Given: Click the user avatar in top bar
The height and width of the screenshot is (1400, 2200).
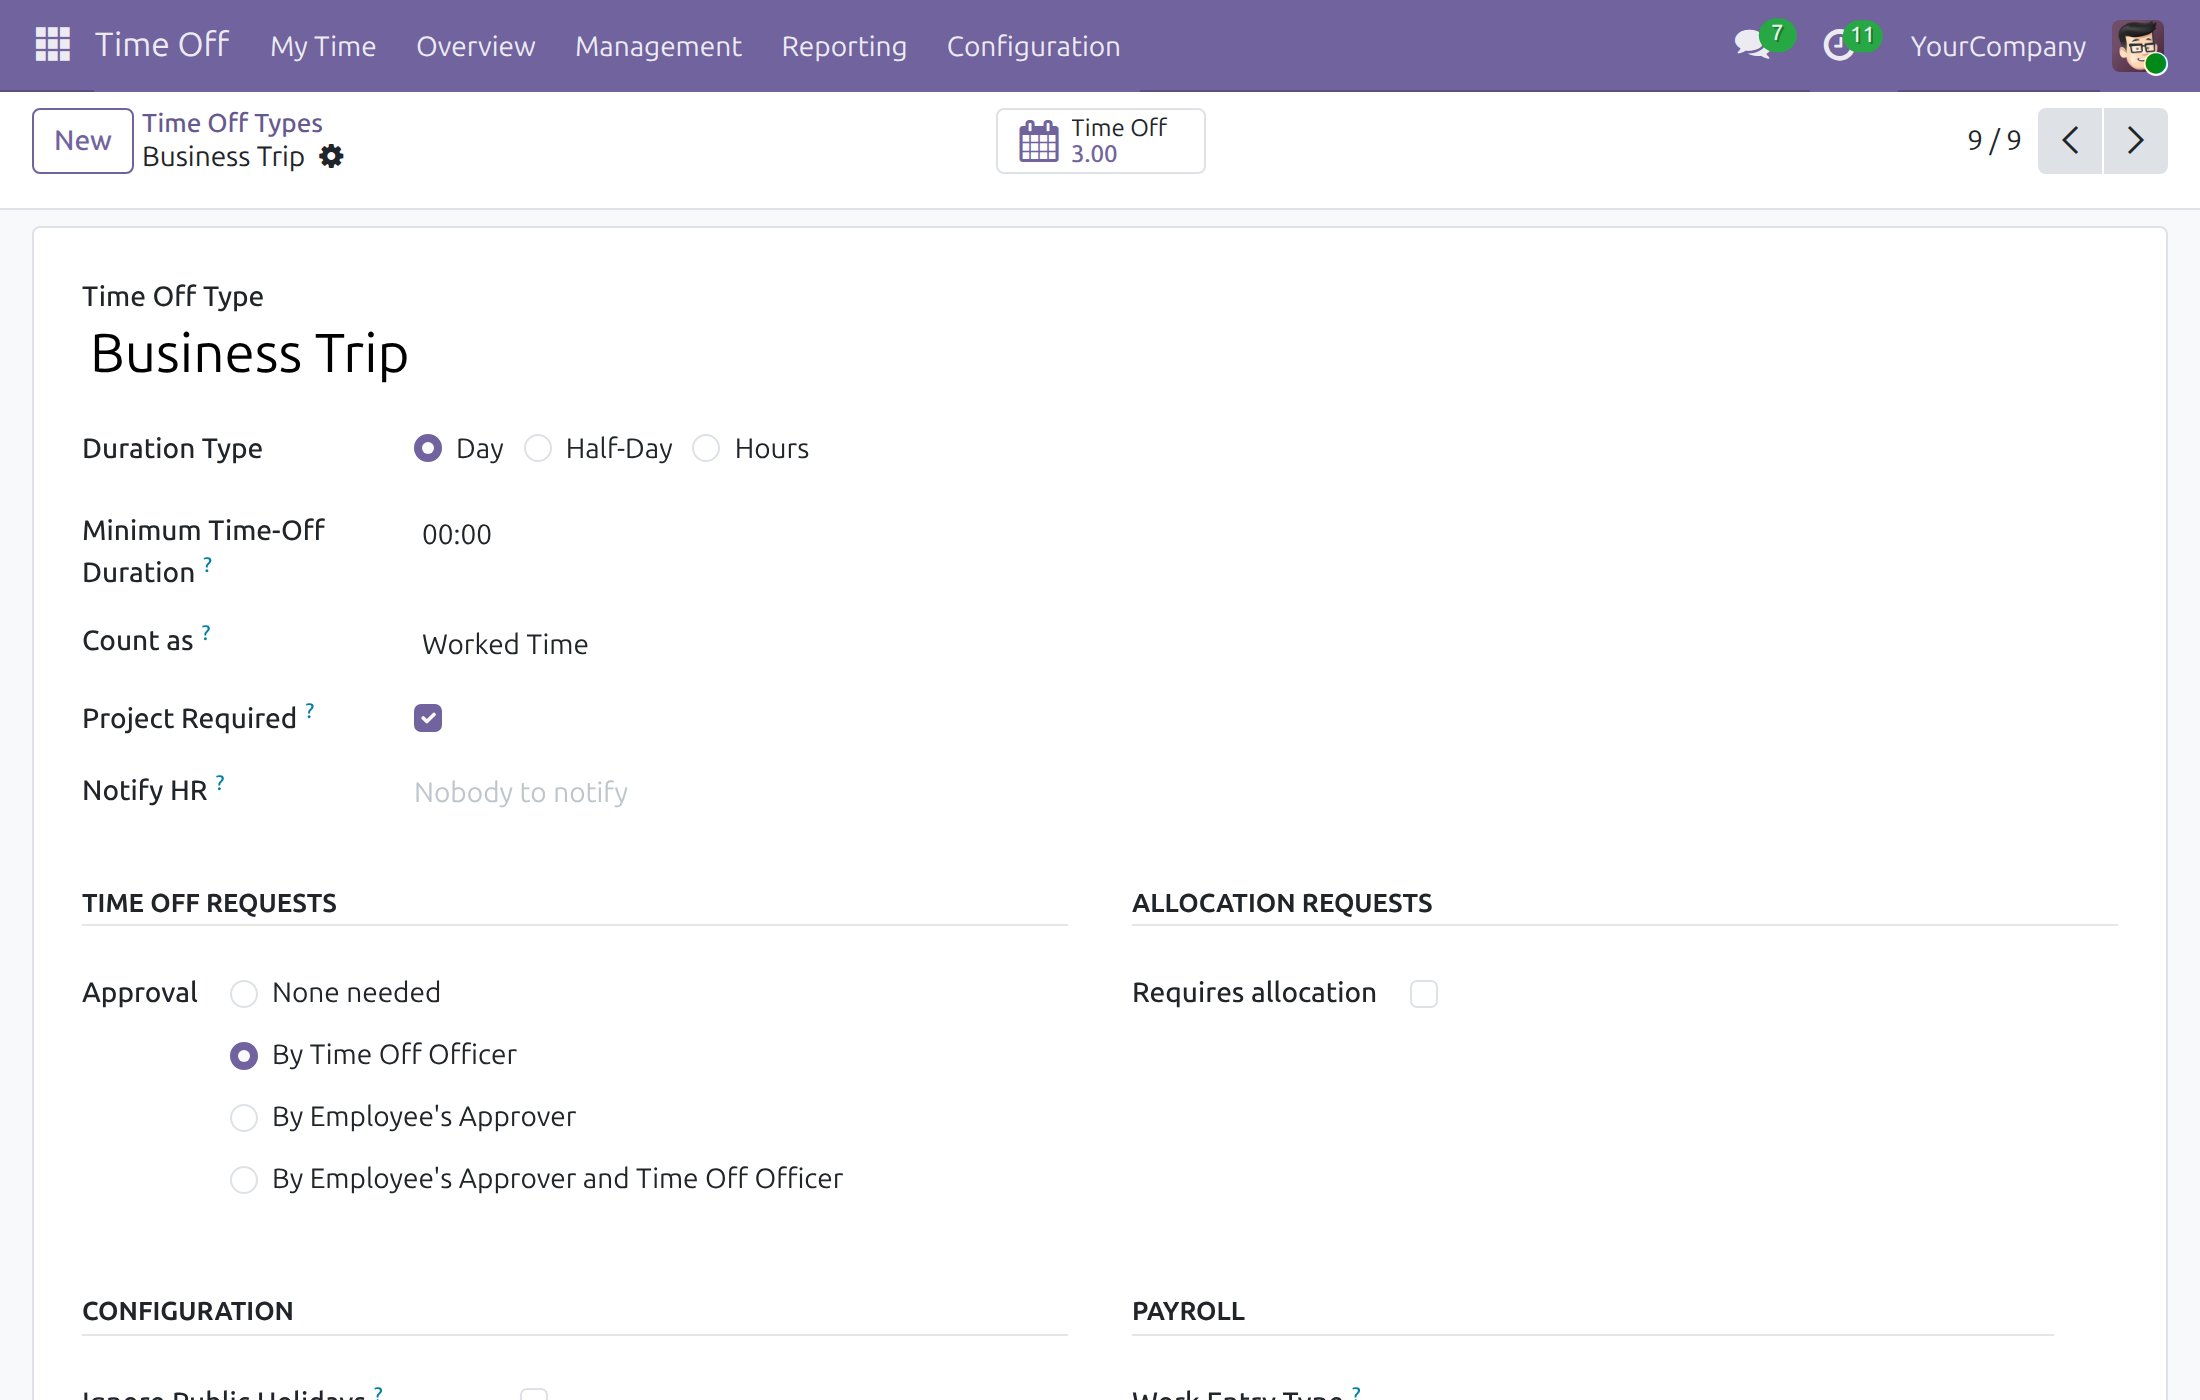Looking at the screenshot, I should (2138, 46).
